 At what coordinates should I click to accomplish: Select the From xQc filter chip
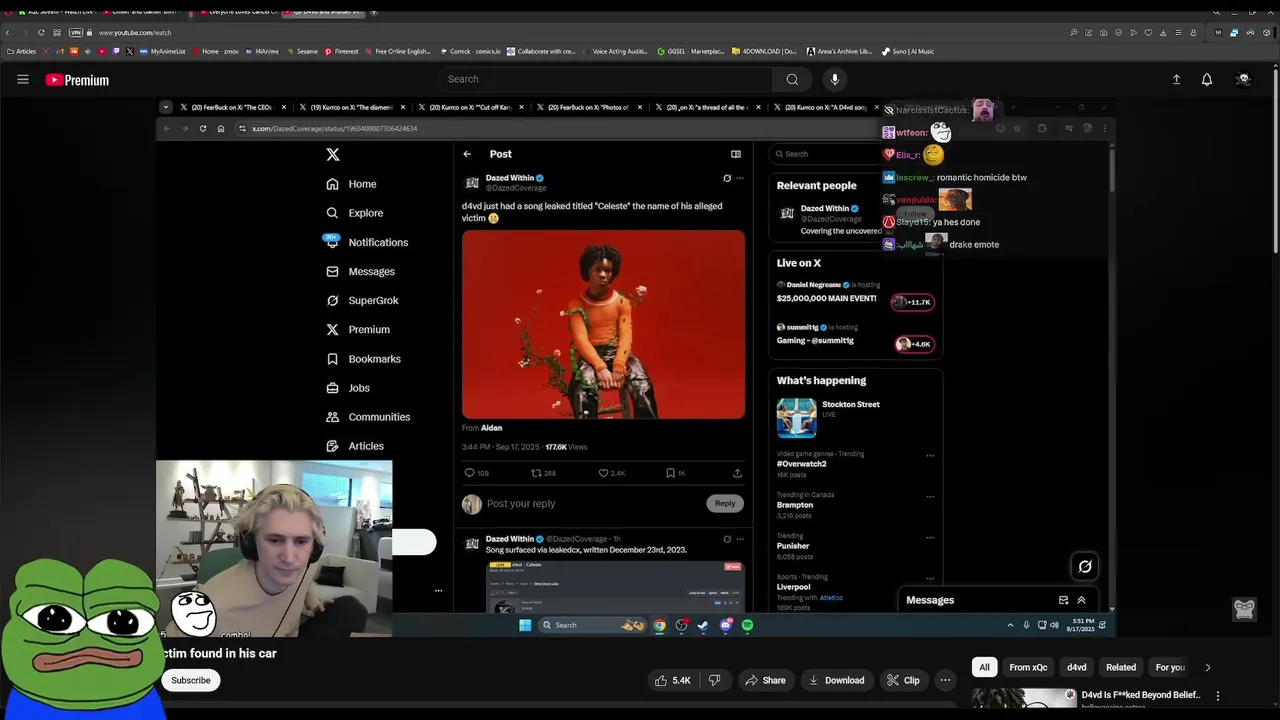(x=1028, y=667)
